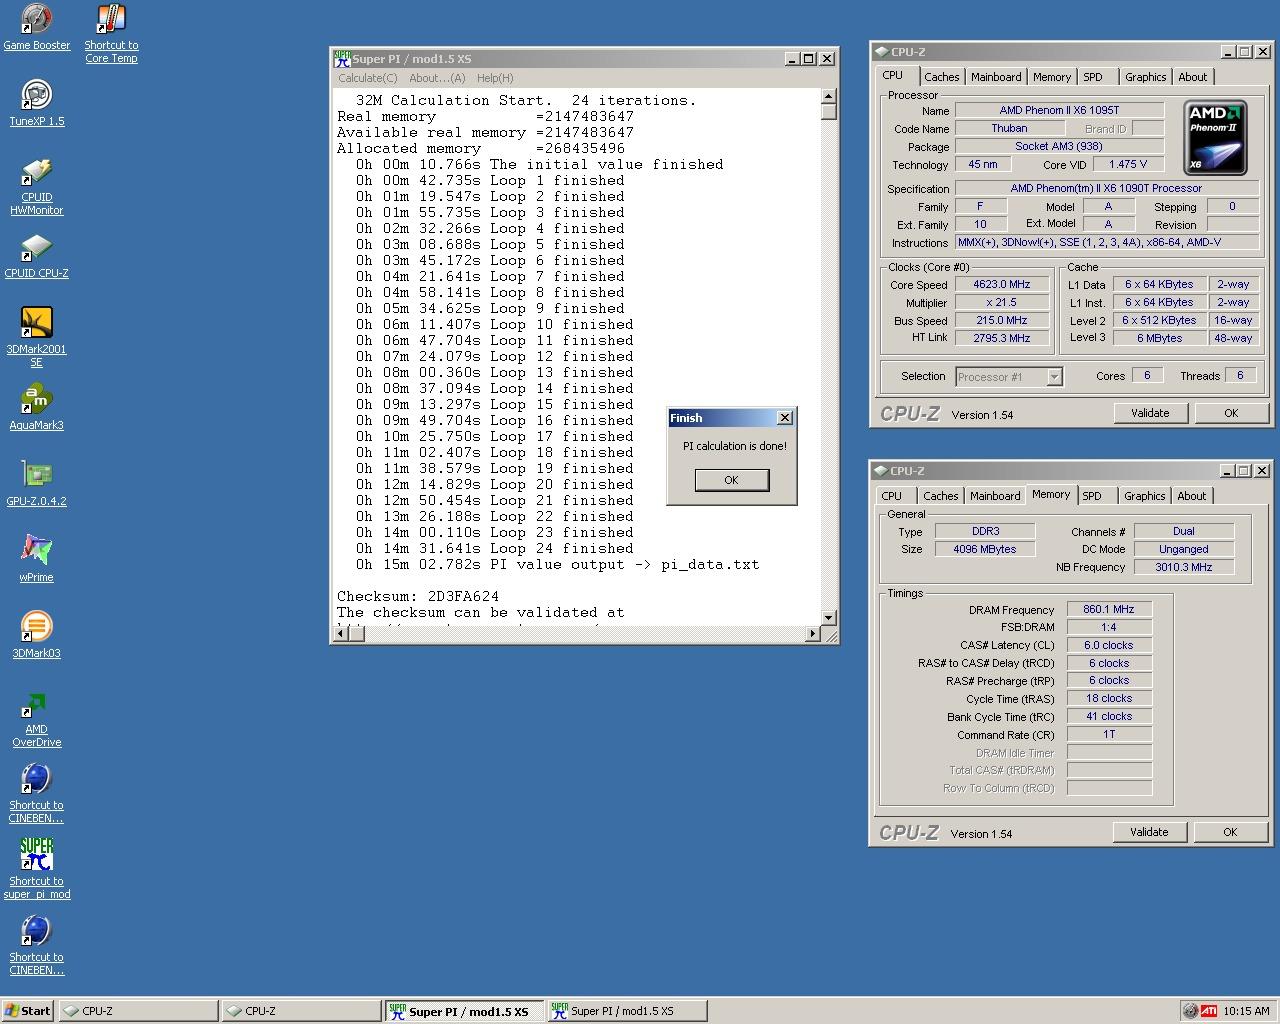
Task: Switch to Graphics tab in top CPU-Z
Action: (x=1145, y=77)
